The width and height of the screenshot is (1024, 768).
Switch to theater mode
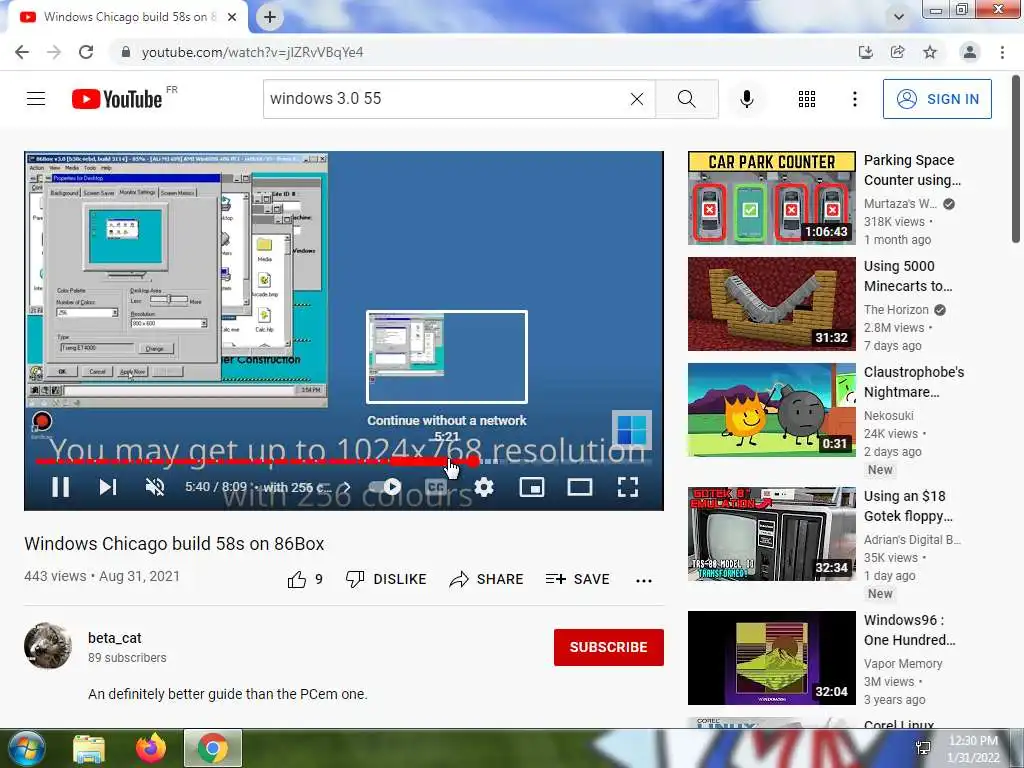click(x=580, y=487)
